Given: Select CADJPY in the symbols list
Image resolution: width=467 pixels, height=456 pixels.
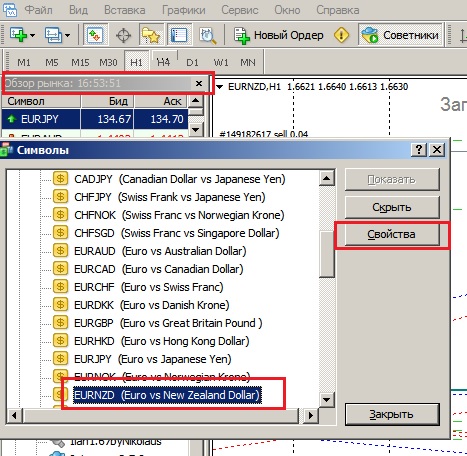Looking at the screenshot, I should click(x=180, y=179).
